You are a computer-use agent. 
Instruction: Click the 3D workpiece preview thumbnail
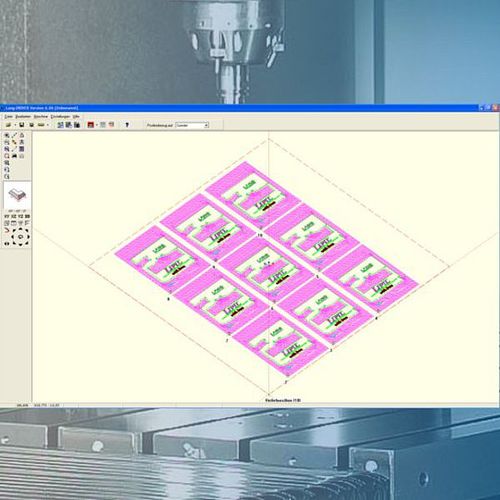coord(17,195)
